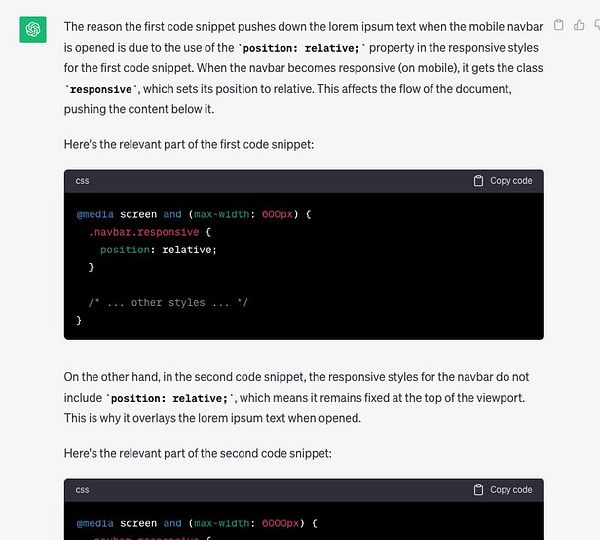The image size is (600, 540).
Task: Click the clipboard icon in the second code block
Action: point(478,490)
